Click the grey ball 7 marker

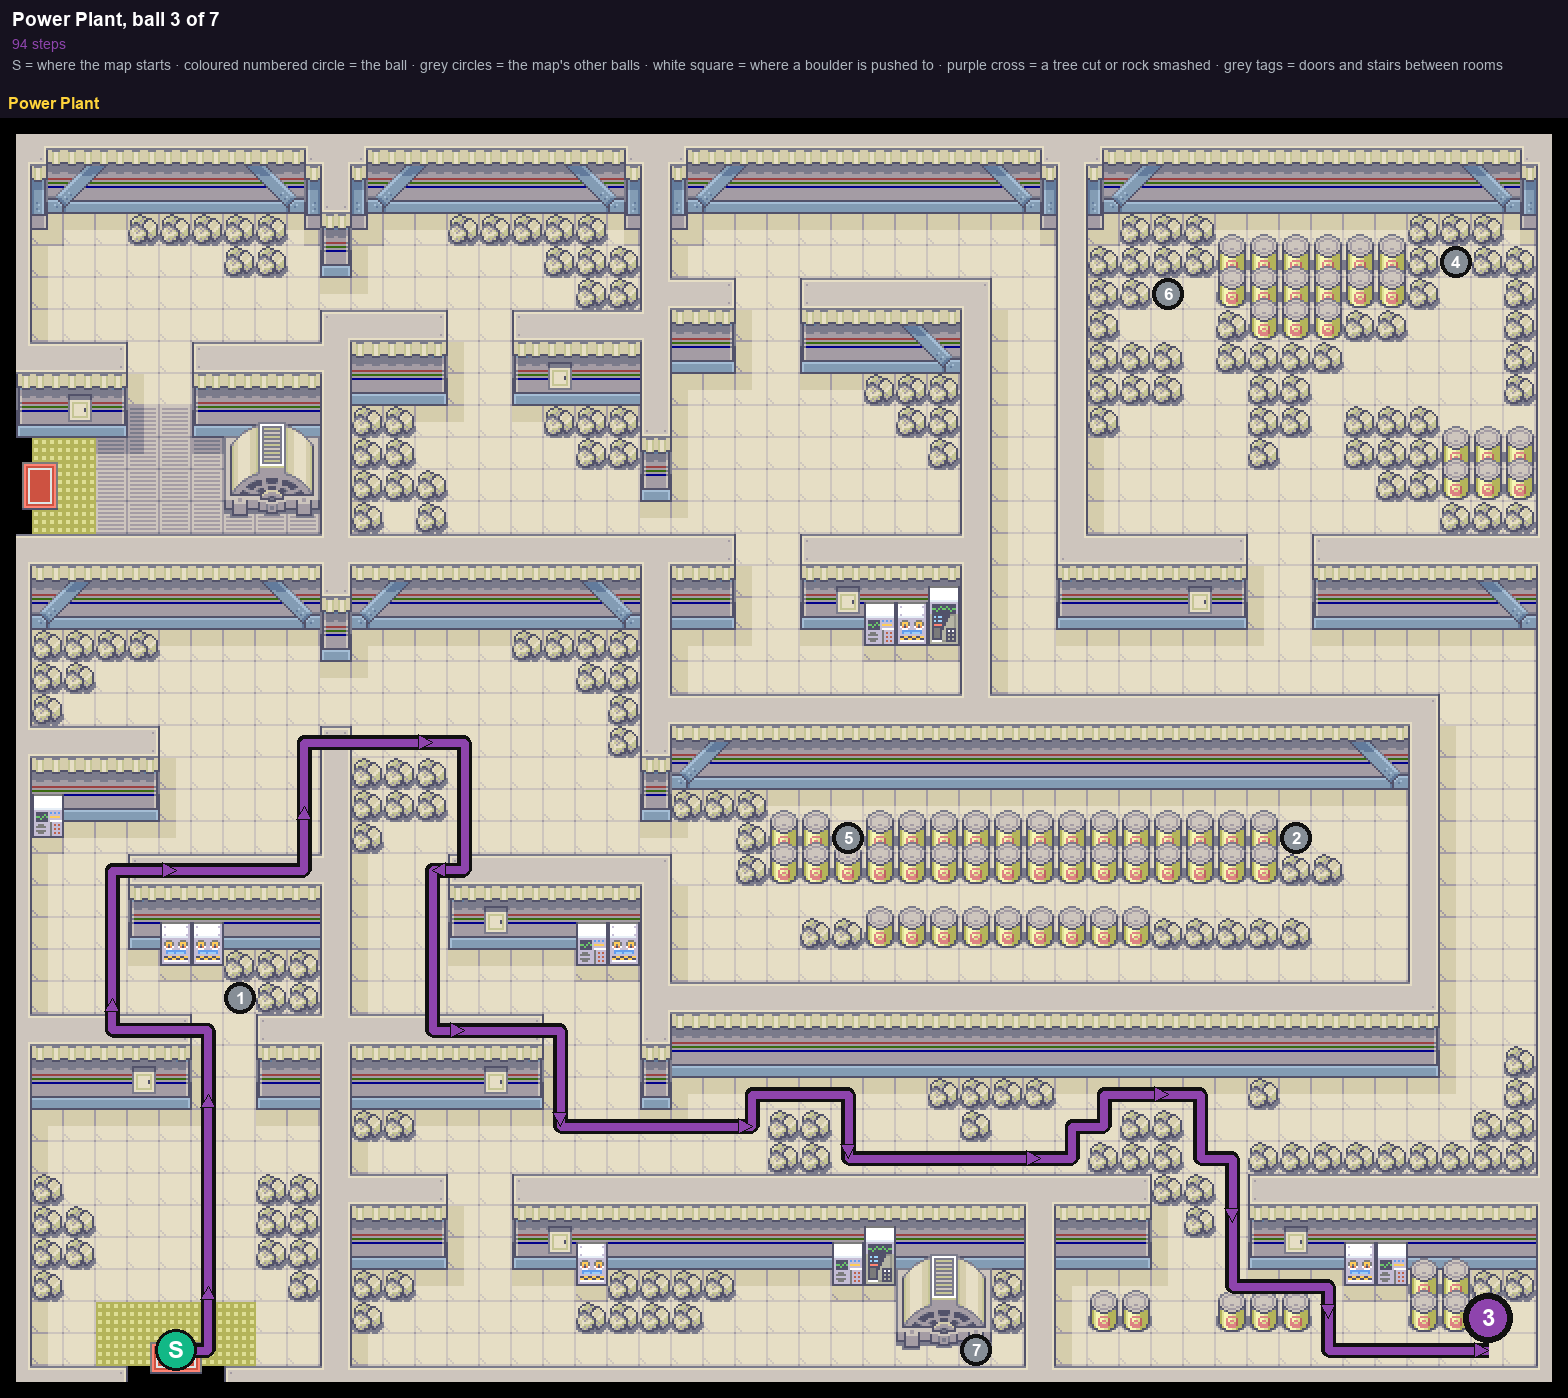point(976,1350)
